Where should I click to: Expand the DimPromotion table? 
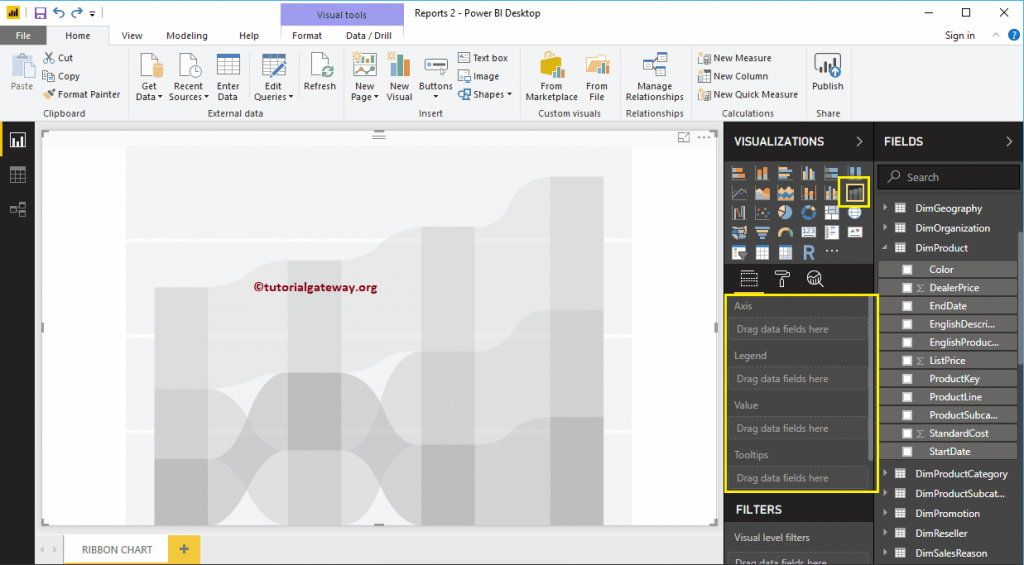[886, 513]
